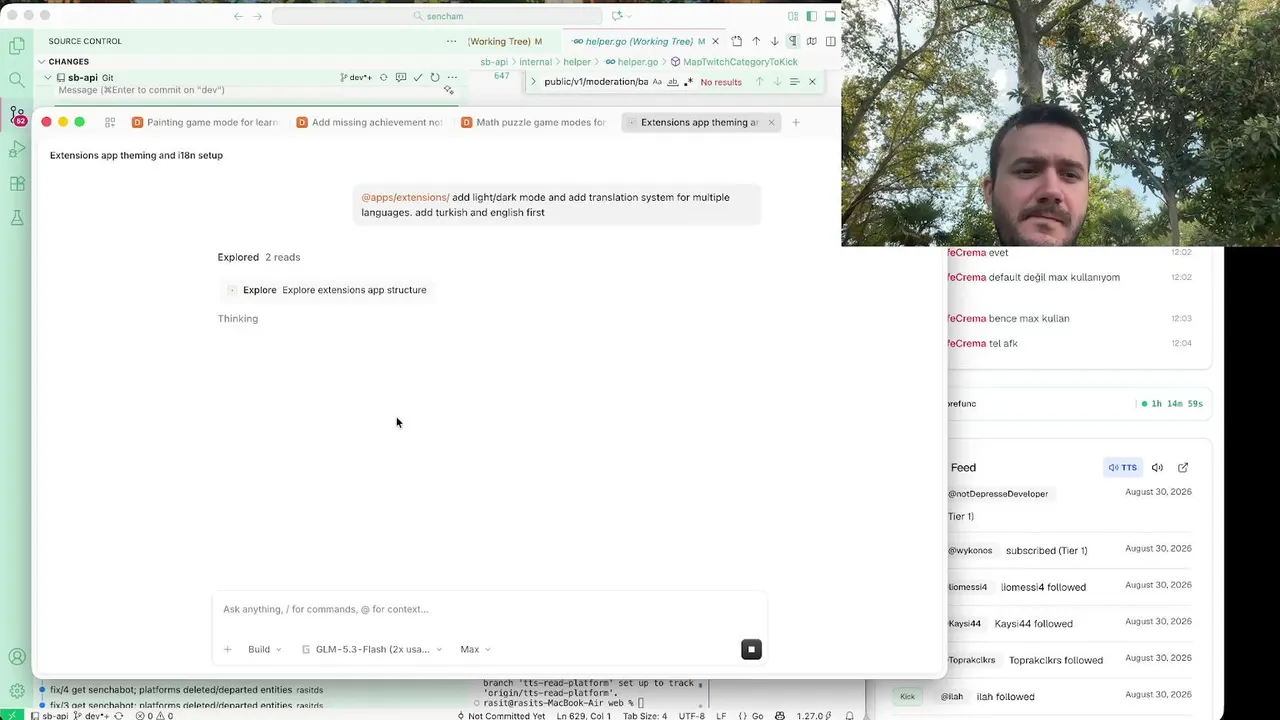This screenshot has height=720, width=1280.
Task: Expand the Thinking step
Action: click(x=238, y=319)
